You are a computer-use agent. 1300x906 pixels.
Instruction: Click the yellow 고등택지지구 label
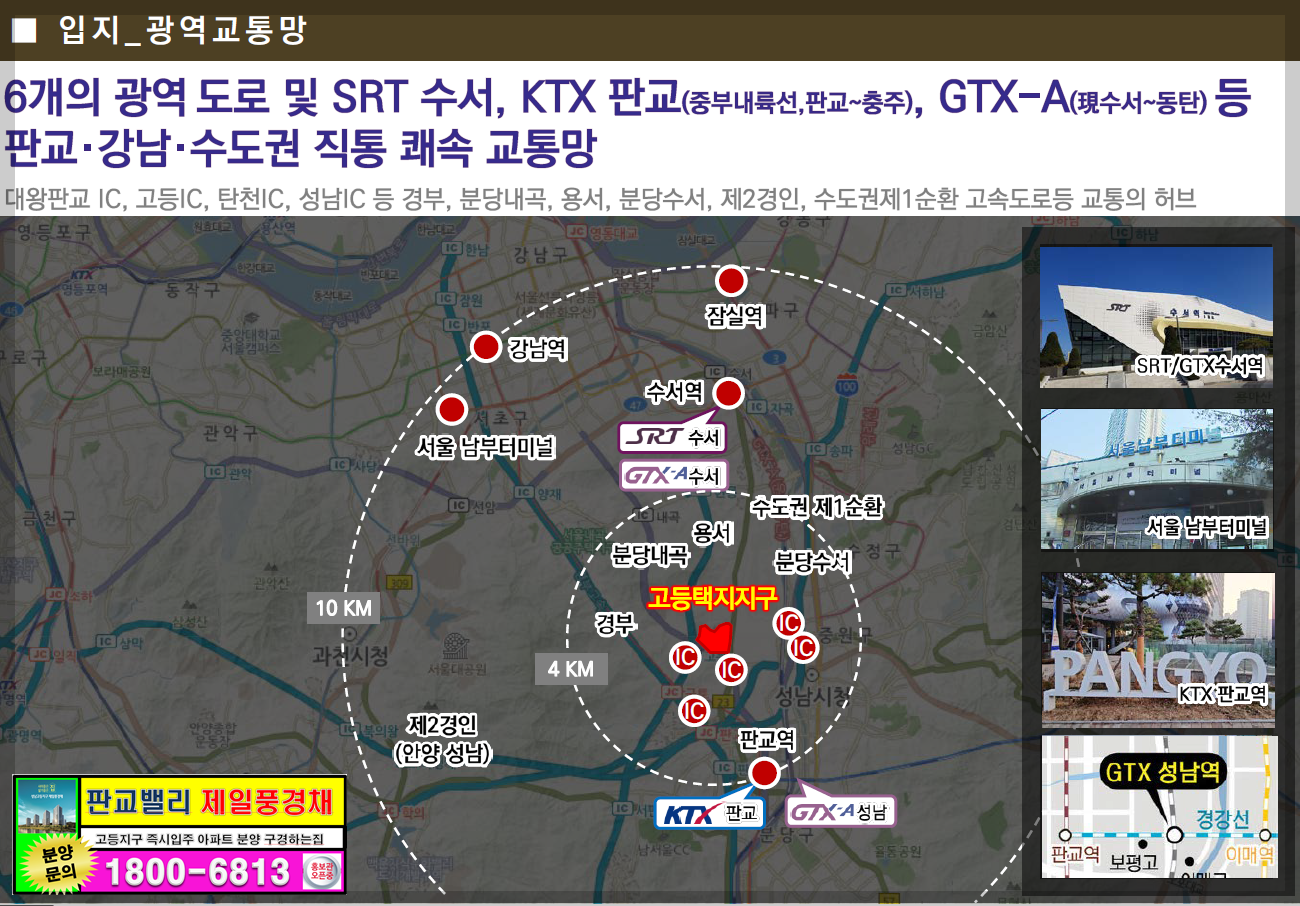713,600
